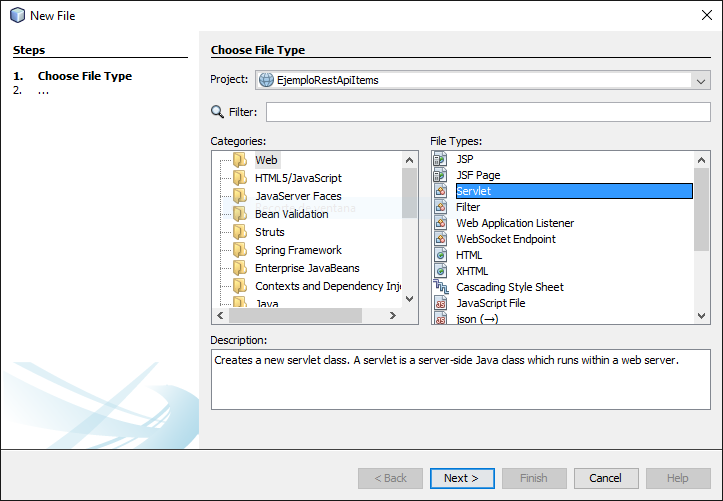Viewport: 723px width, 501px height.
Task: Select the Web category
Action: click(x=266, y=160)
